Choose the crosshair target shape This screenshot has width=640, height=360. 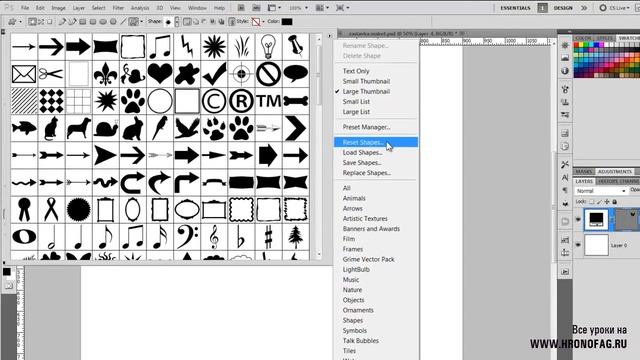coord(241,74)
